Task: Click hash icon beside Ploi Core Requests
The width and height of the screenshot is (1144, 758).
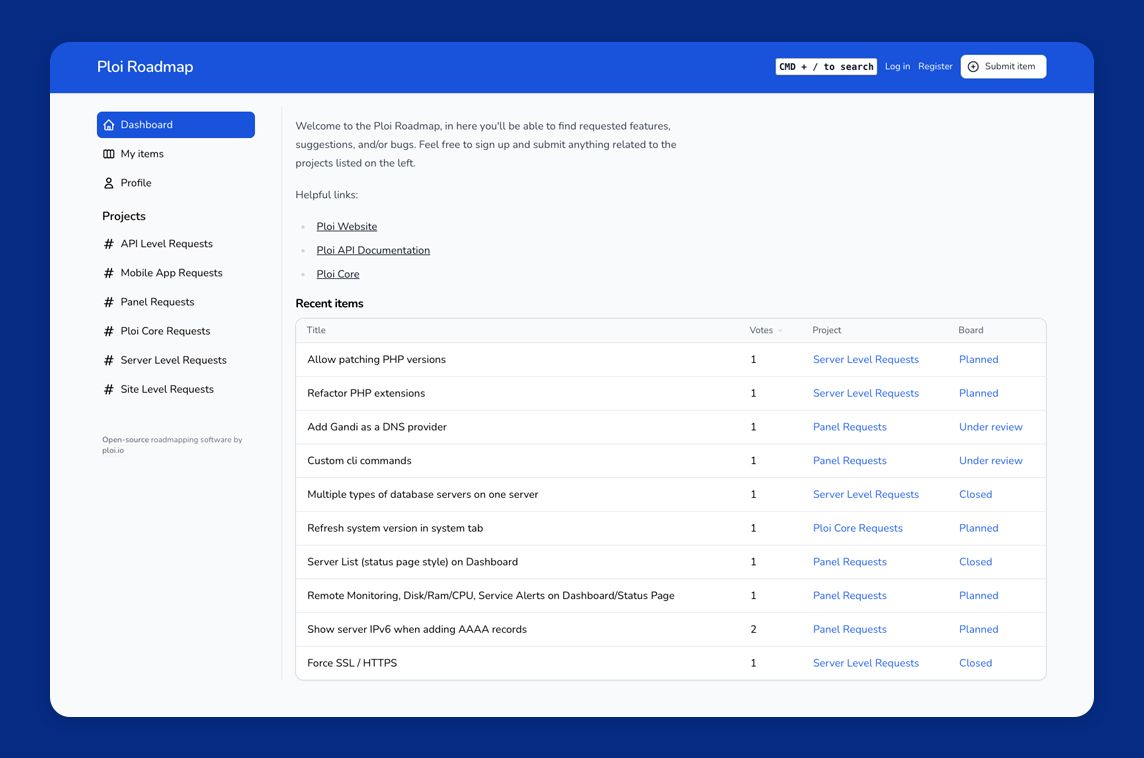Action: [x=109, y=331]
